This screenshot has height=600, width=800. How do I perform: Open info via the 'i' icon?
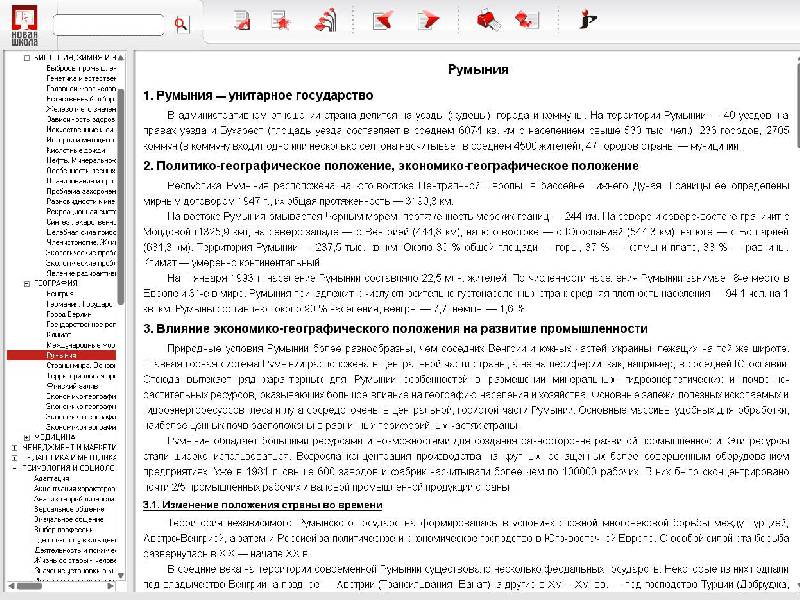(x=588, y=19)
